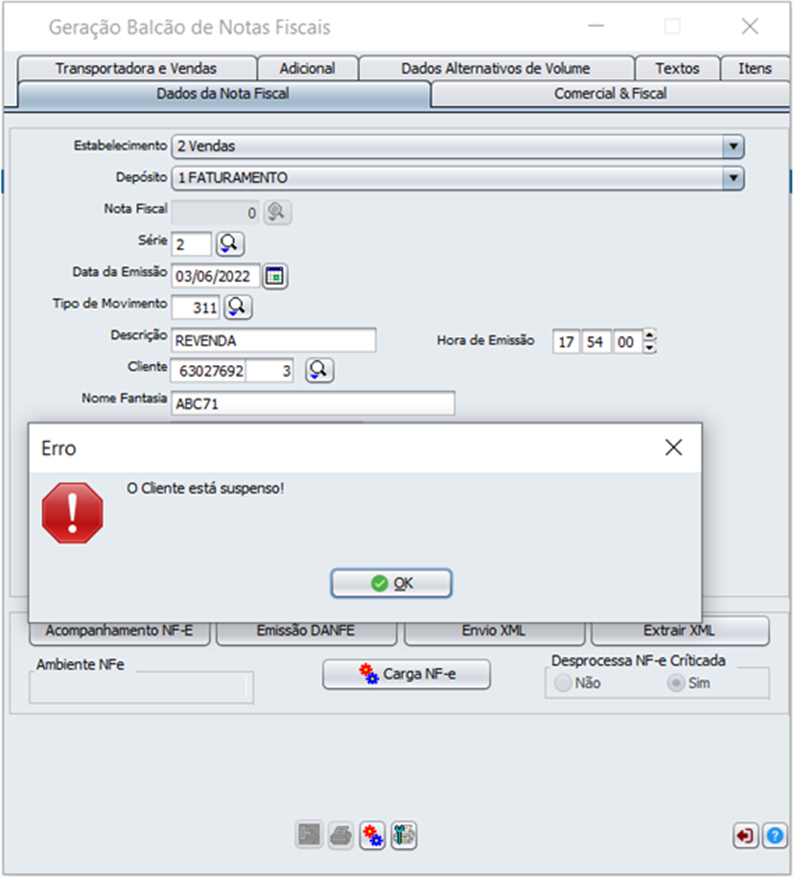Expand the Estabelecimento dropdown
Viewport: 795px width, 879px height.
point(733,146)
